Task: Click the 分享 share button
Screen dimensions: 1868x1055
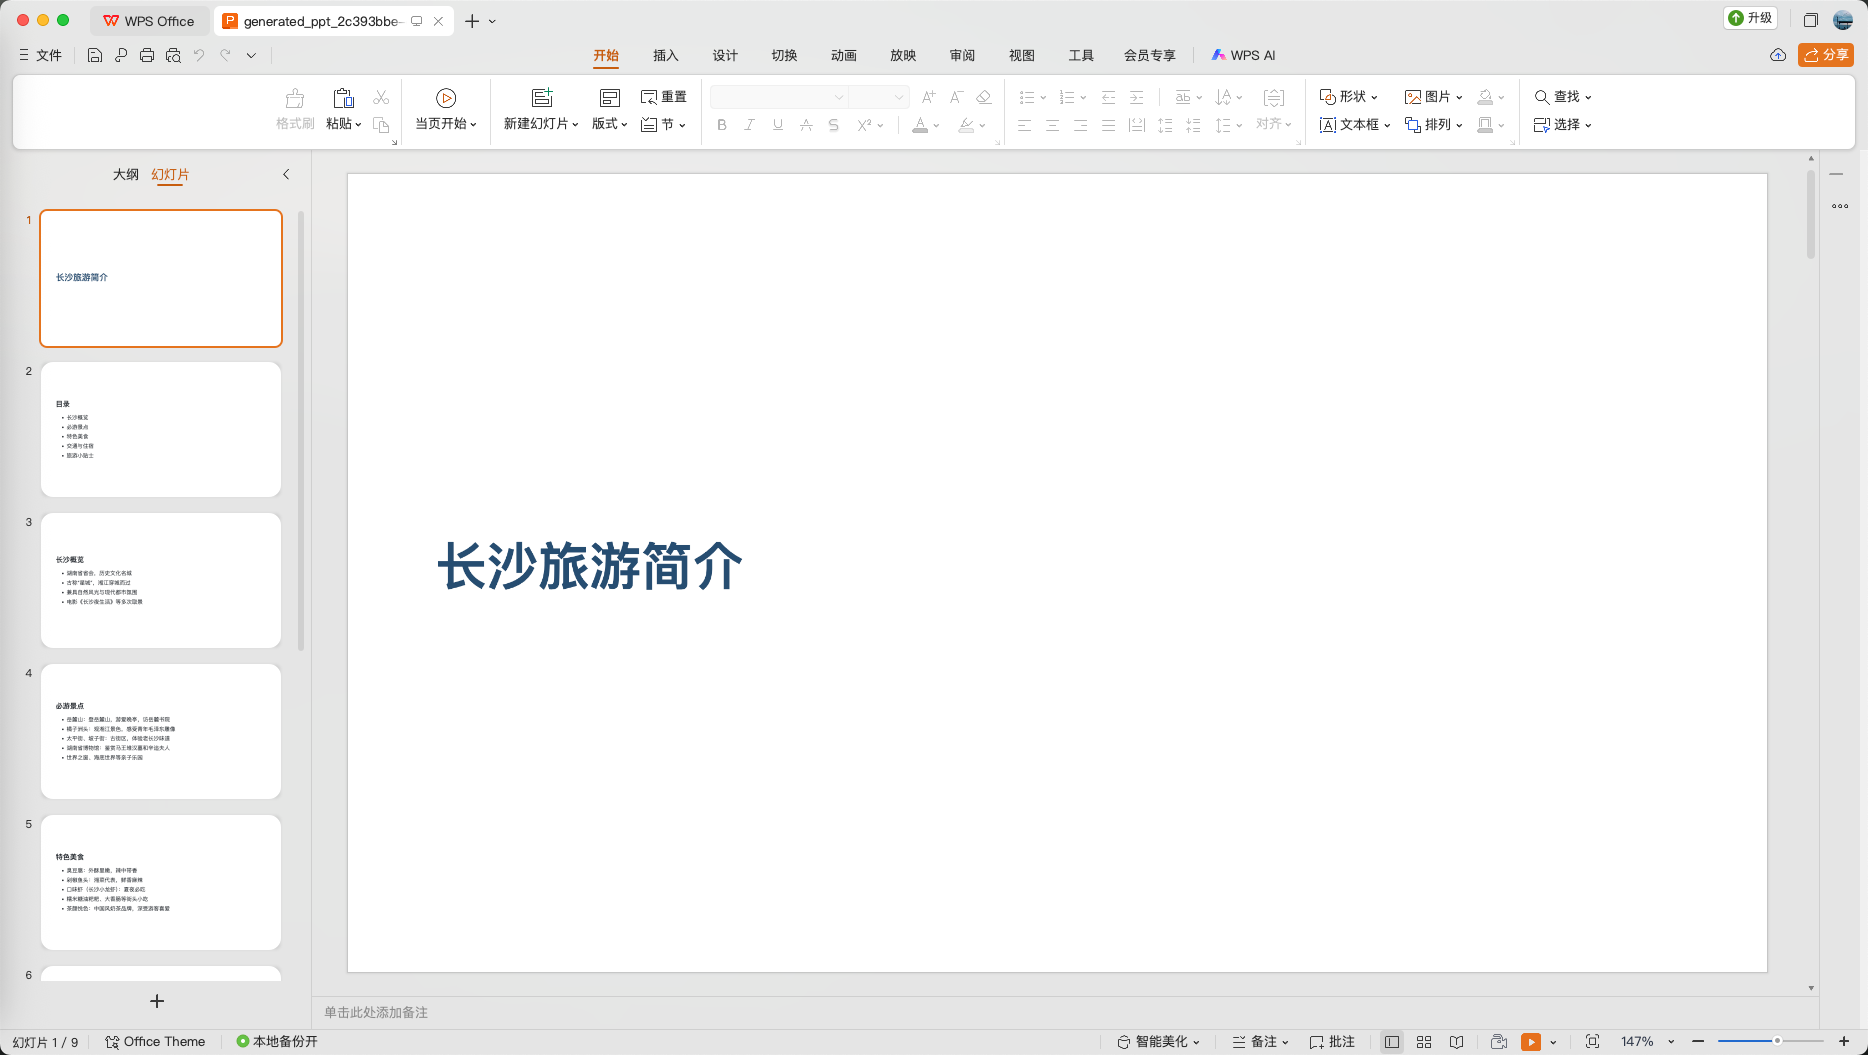Action: pos(1825,55)
